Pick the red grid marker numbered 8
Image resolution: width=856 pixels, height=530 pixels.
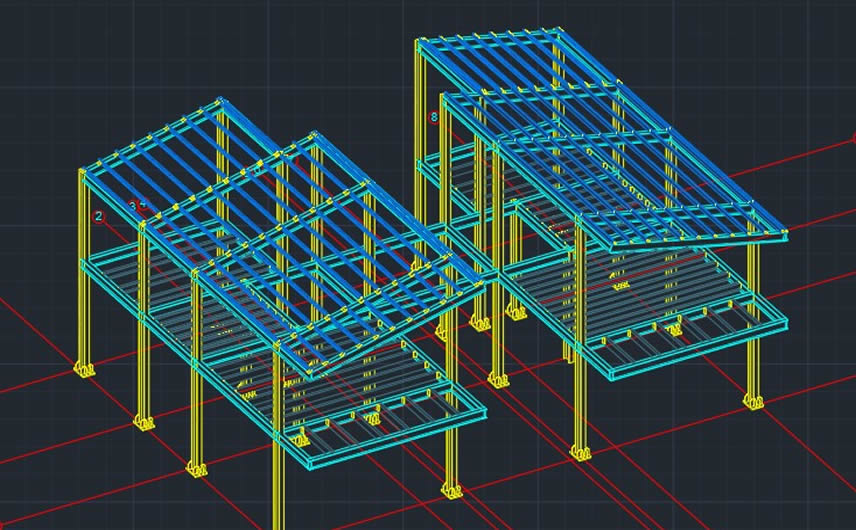pyautogui.click(x=433, y=117)
